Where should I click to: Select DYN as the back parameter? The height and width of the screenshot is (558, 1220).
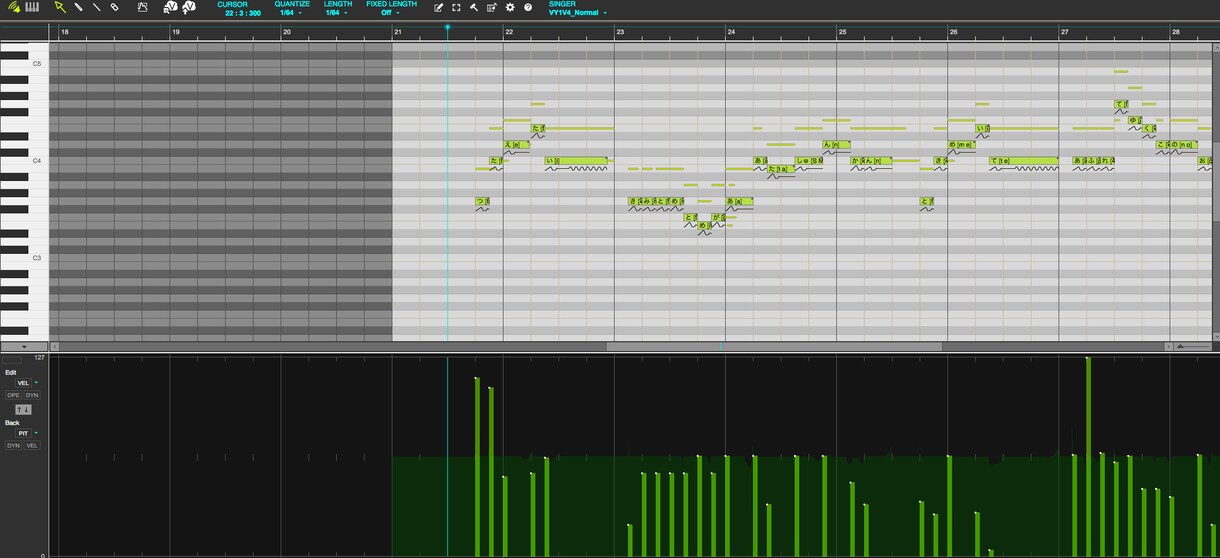(x=13, y=445)
